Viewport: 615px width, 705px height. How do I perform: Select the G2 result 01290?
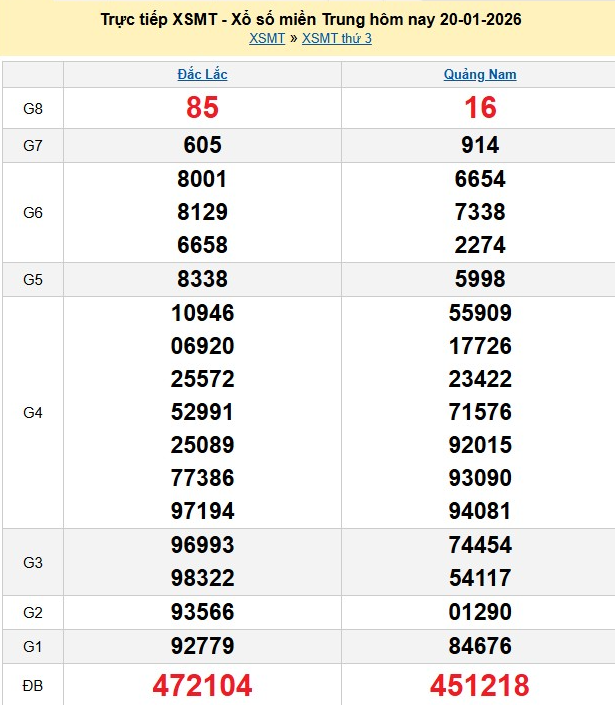pyautogui.click(x=480, y=612)
